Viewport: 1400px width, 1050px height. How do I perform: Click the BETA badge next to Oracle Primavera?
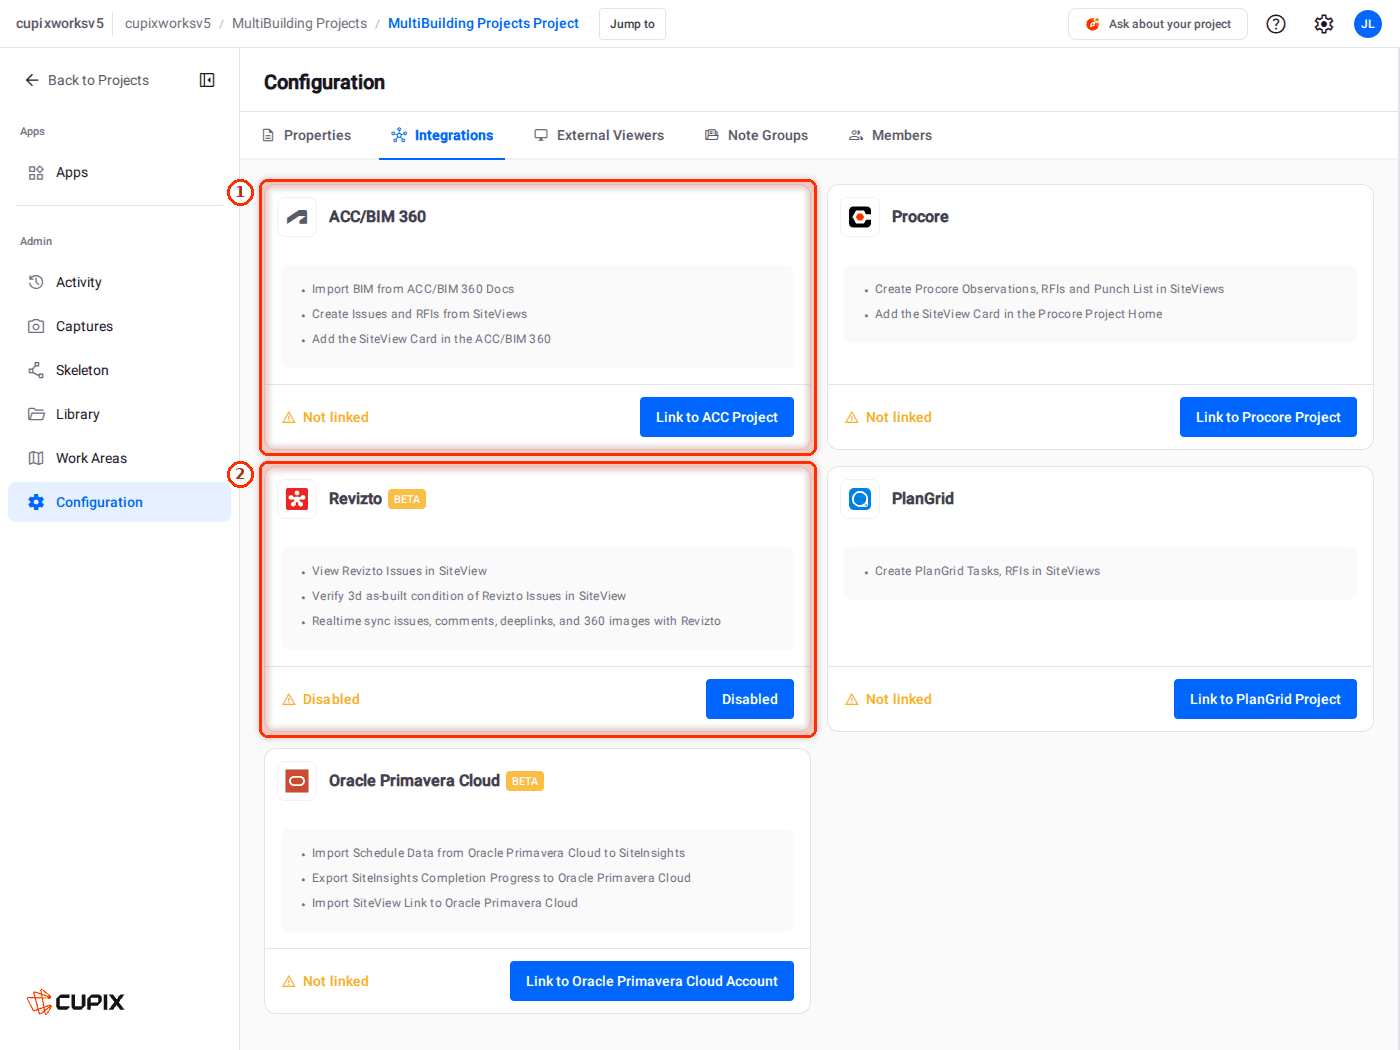(x=525, y=781)
